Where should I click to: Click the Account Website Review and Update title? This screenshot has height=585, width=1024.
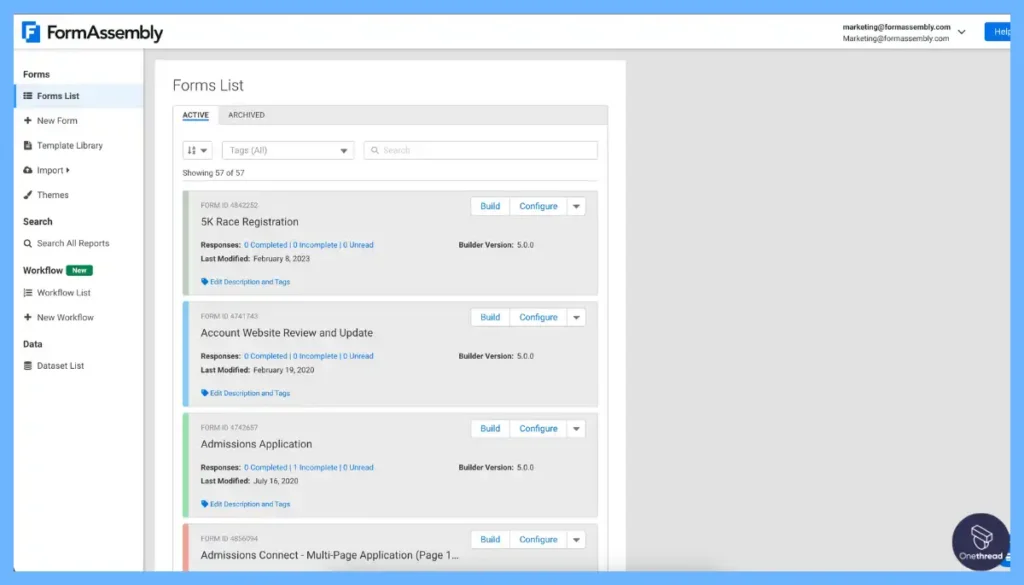(x=287, y=333)
